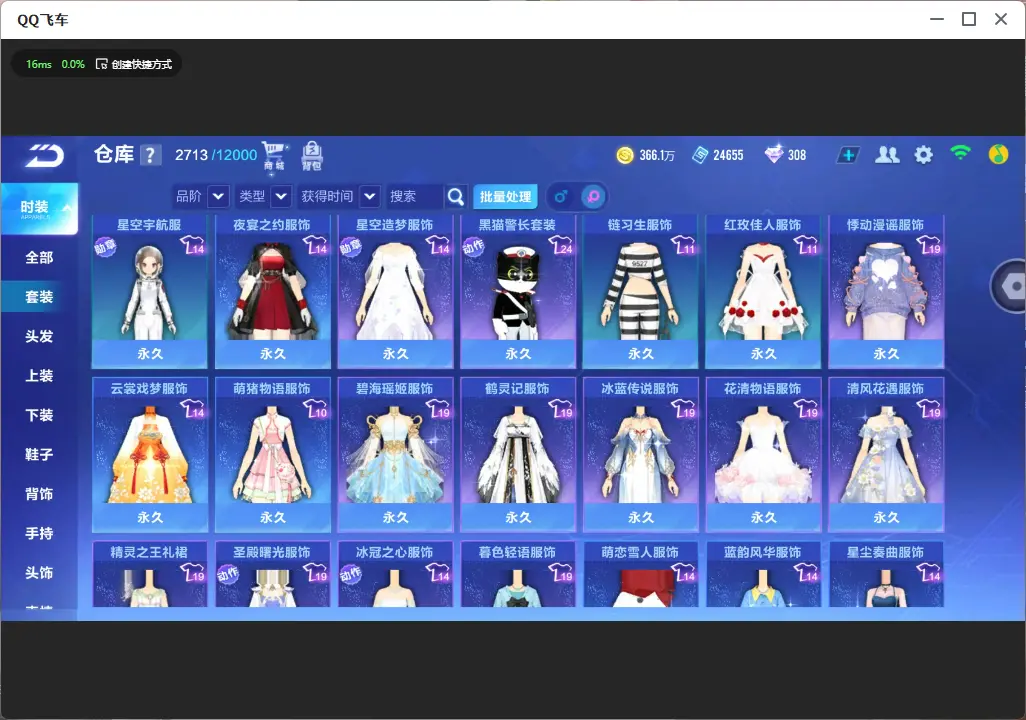The height and width of the screenshot is (720, 1026).
Task: Click the blue coupon currency icon
Action: click(700, 155)
